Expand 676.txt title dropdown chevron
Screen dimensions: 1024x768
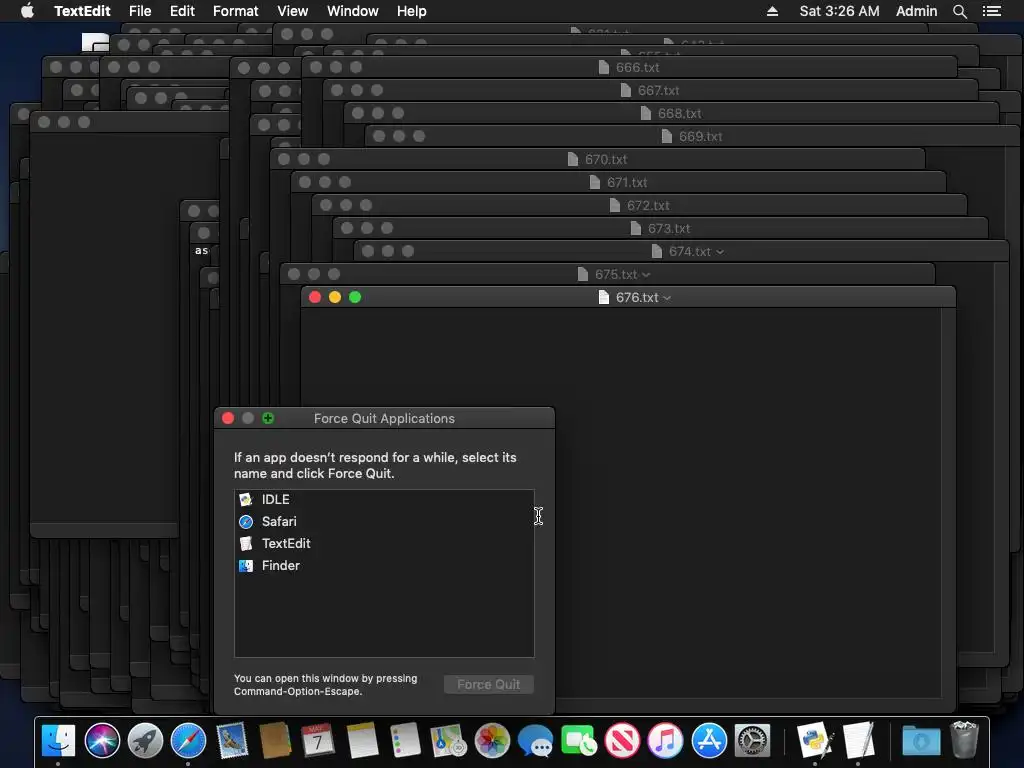(667, 298)
